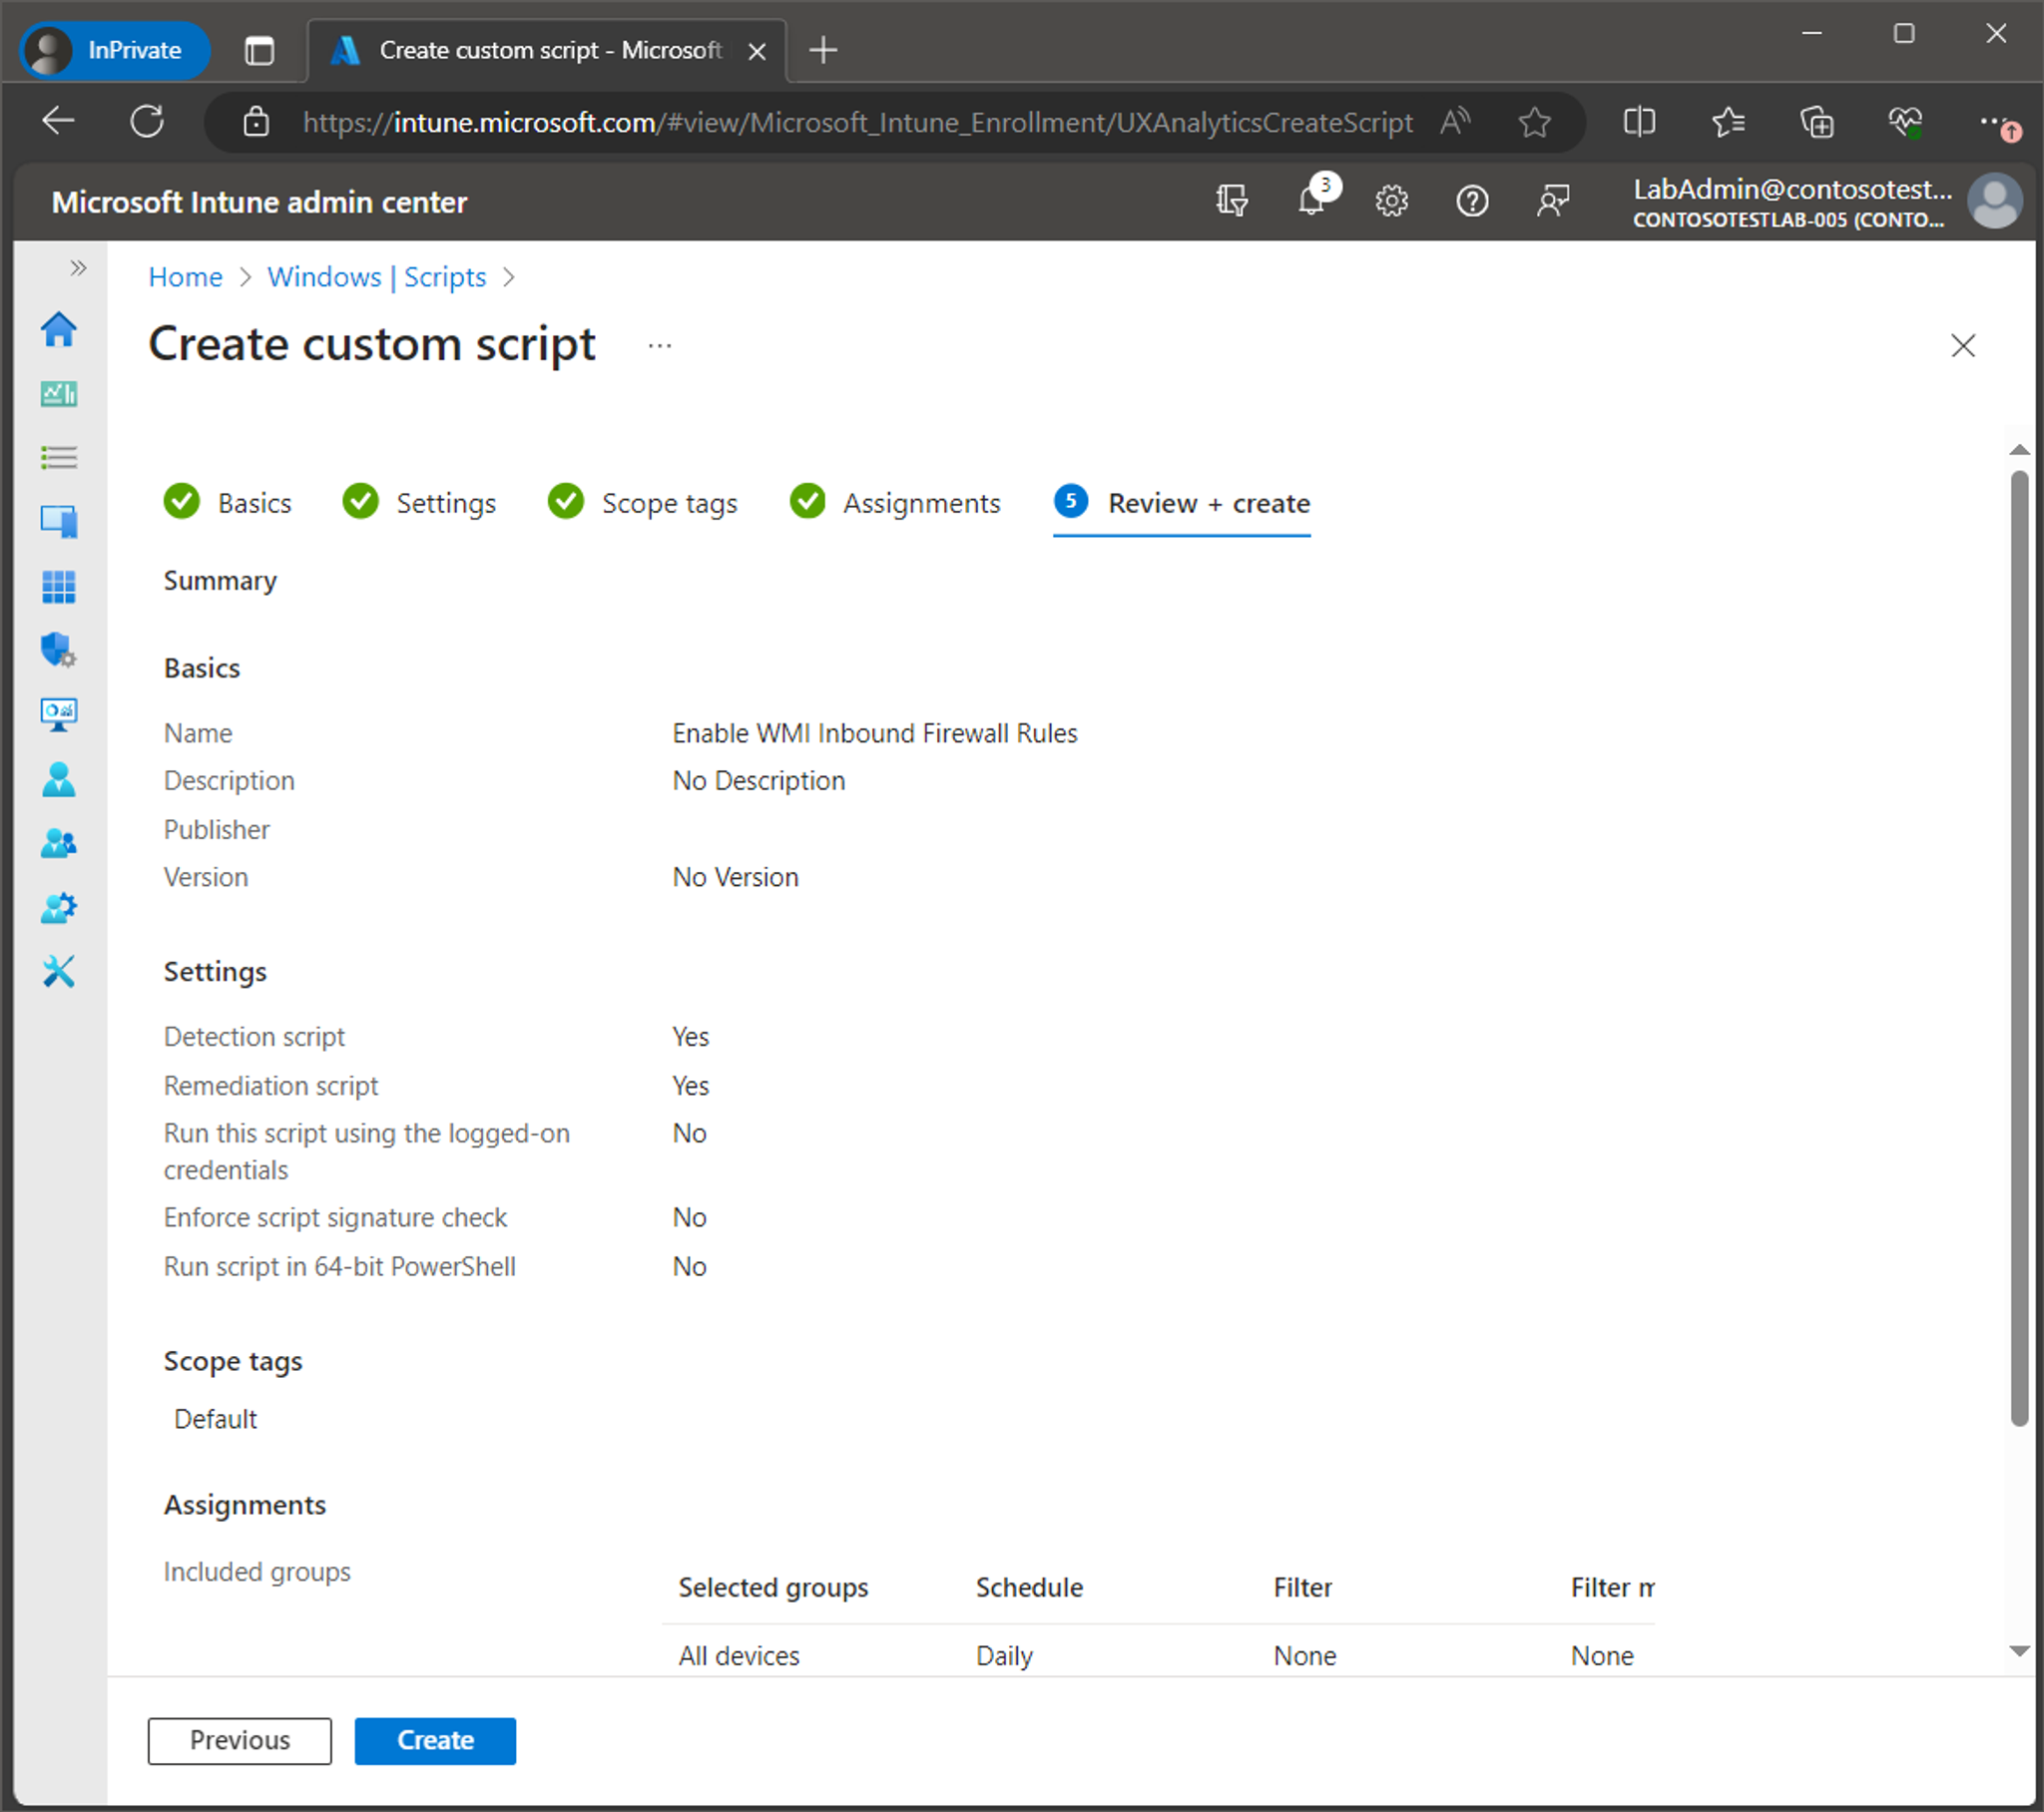Open a new browser tab

pyautogui.click(x=822, y=50)
